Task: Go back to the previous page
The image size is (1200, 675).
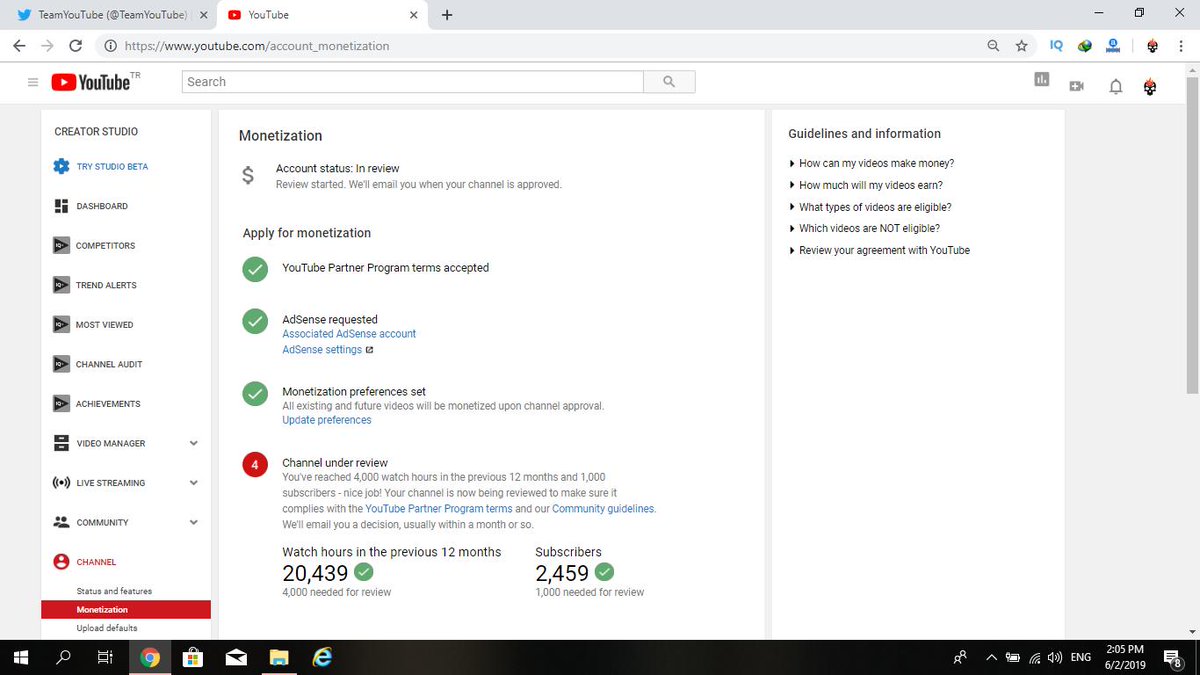Action: (19, 46)
